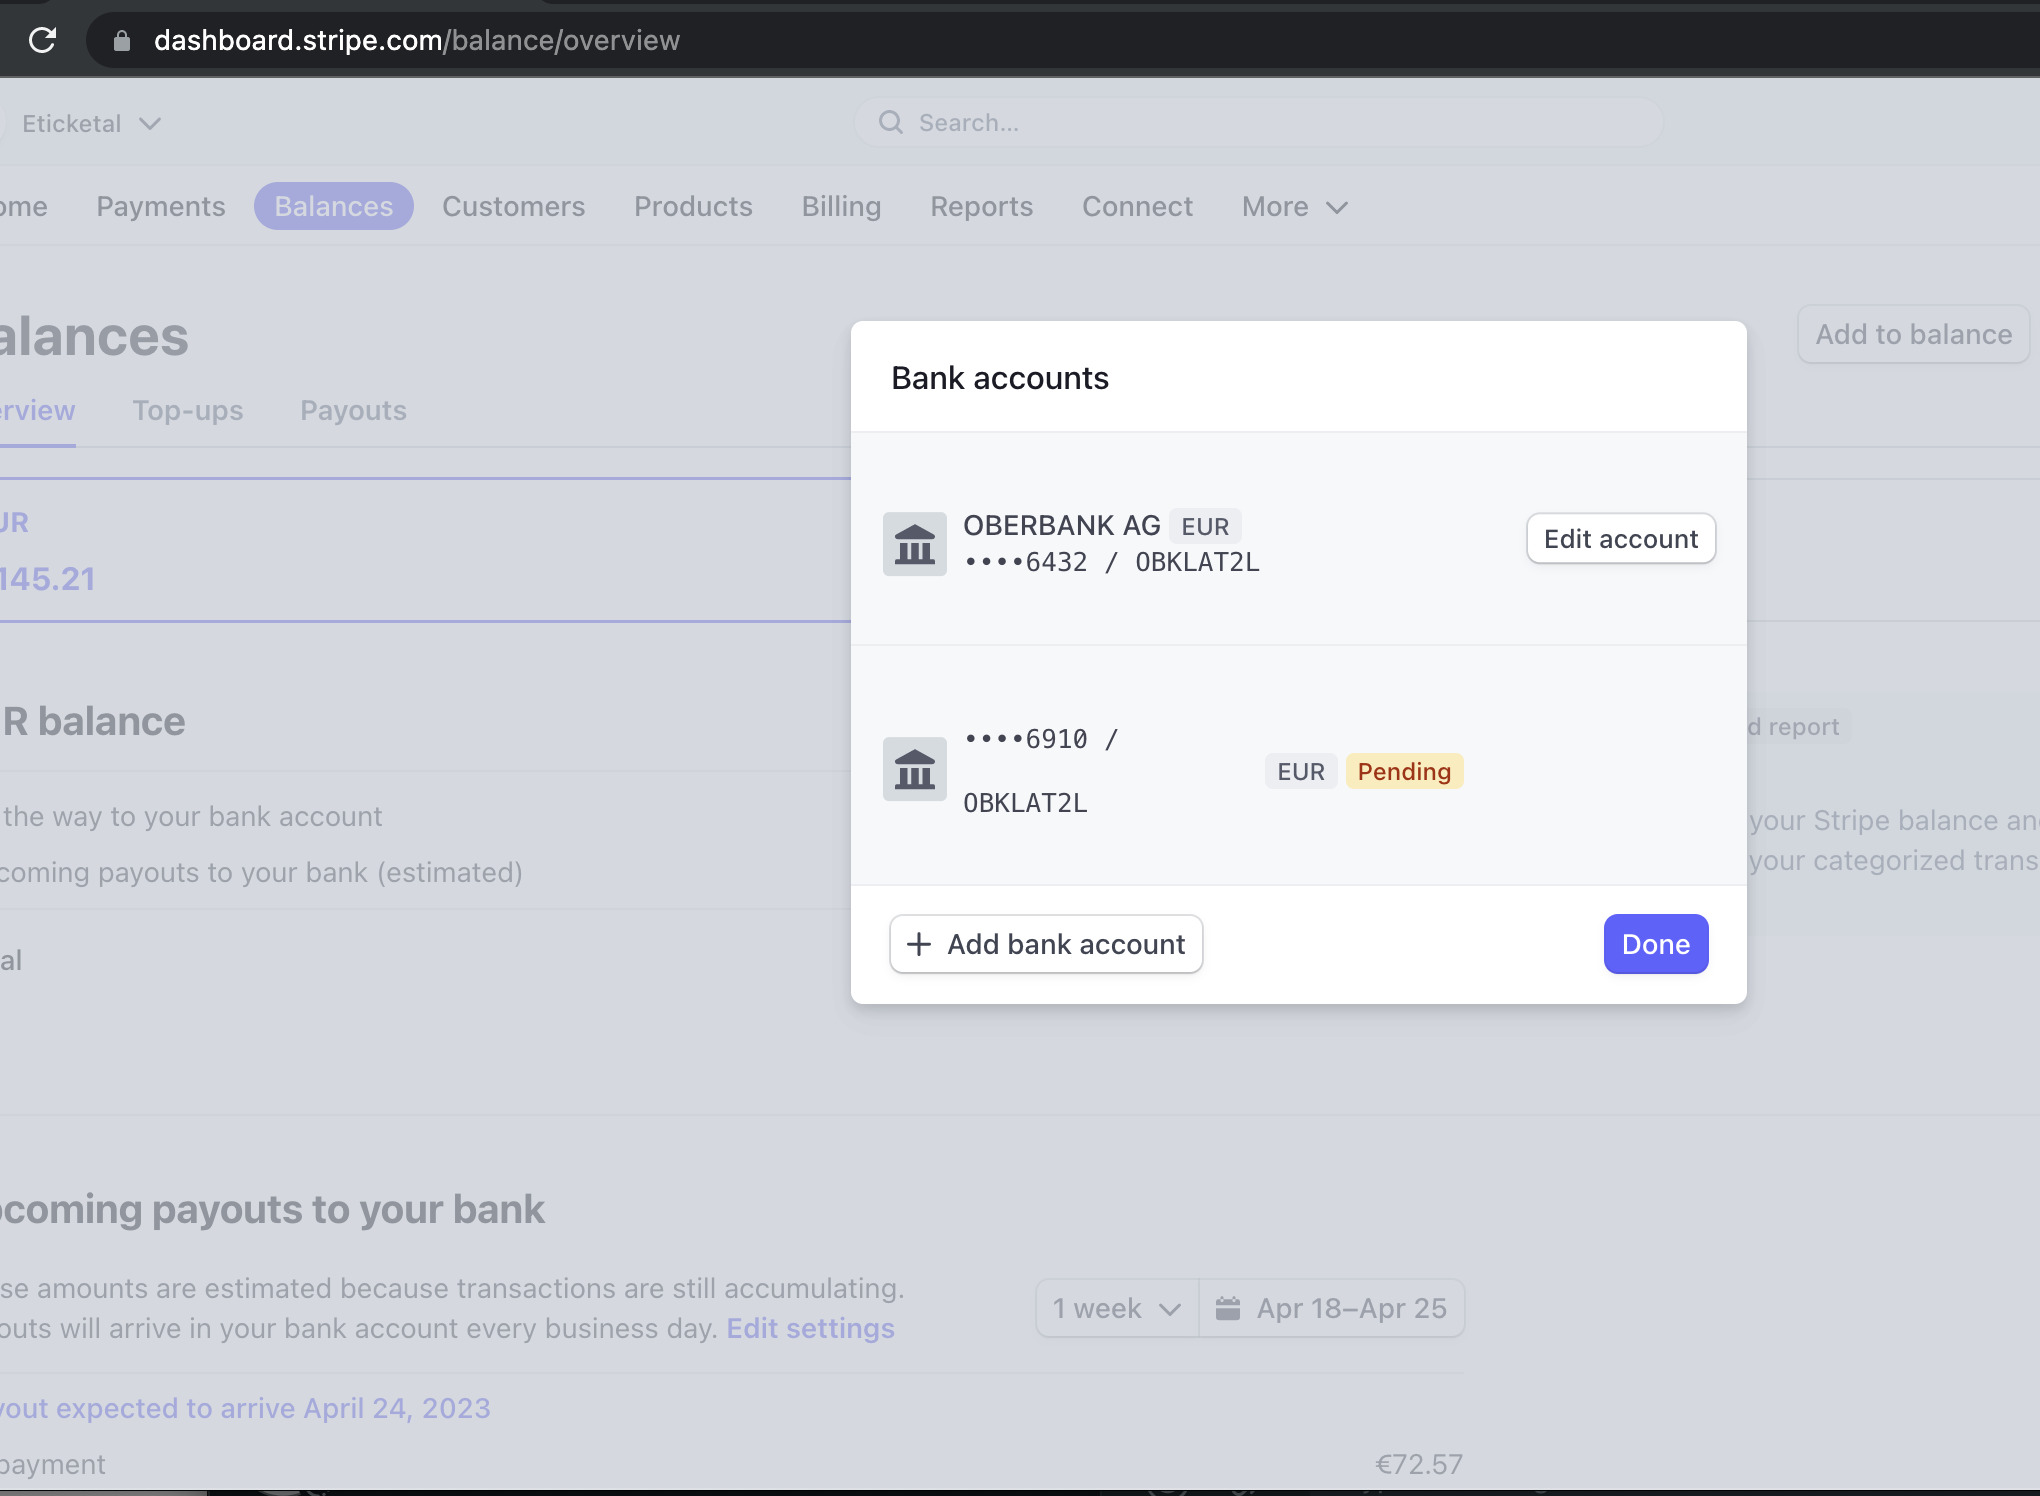2040x1496 pixels.
Task: Click Done in Bank accounts dialog
Action: coord(1656,944)
